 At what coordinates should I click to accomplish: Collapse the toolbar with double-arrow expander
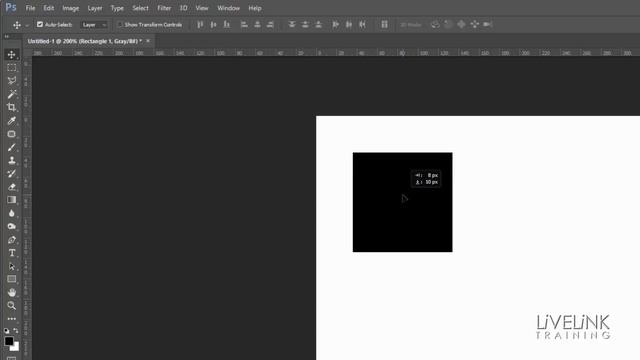click(7, 36)
